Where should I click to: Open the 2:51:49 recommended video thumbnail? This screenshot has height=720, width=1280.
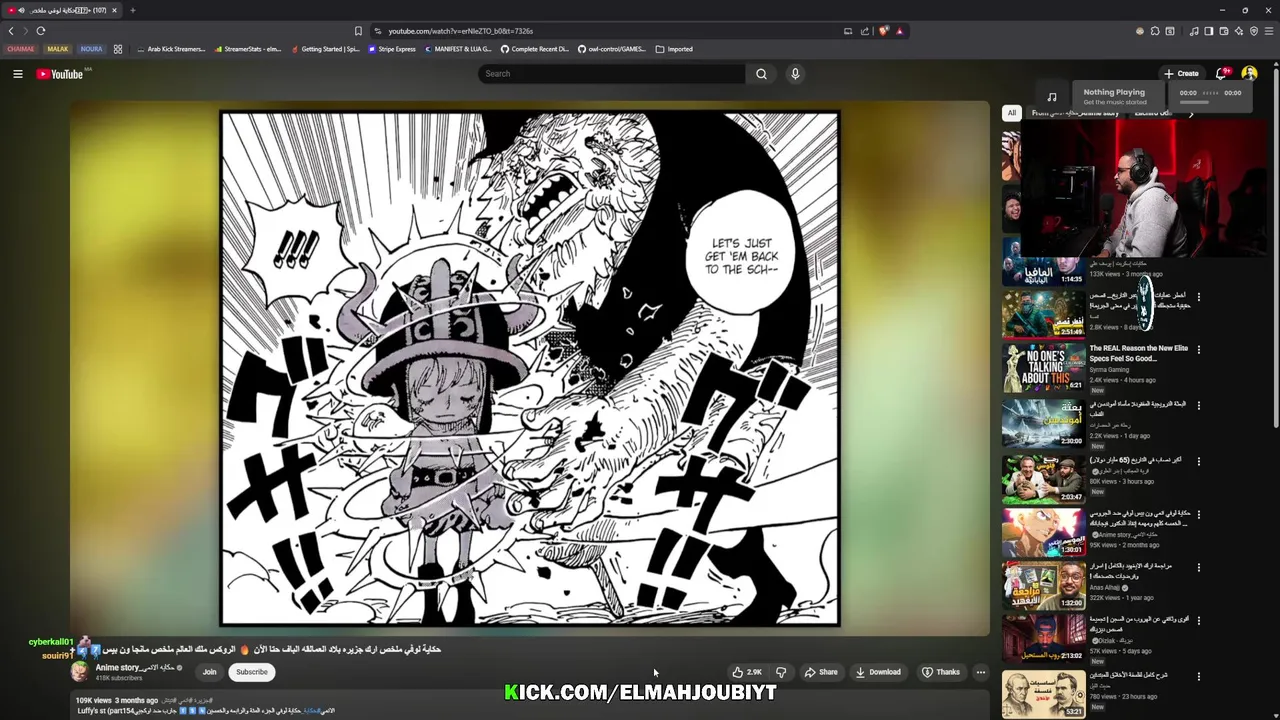tap(1043, 313)
